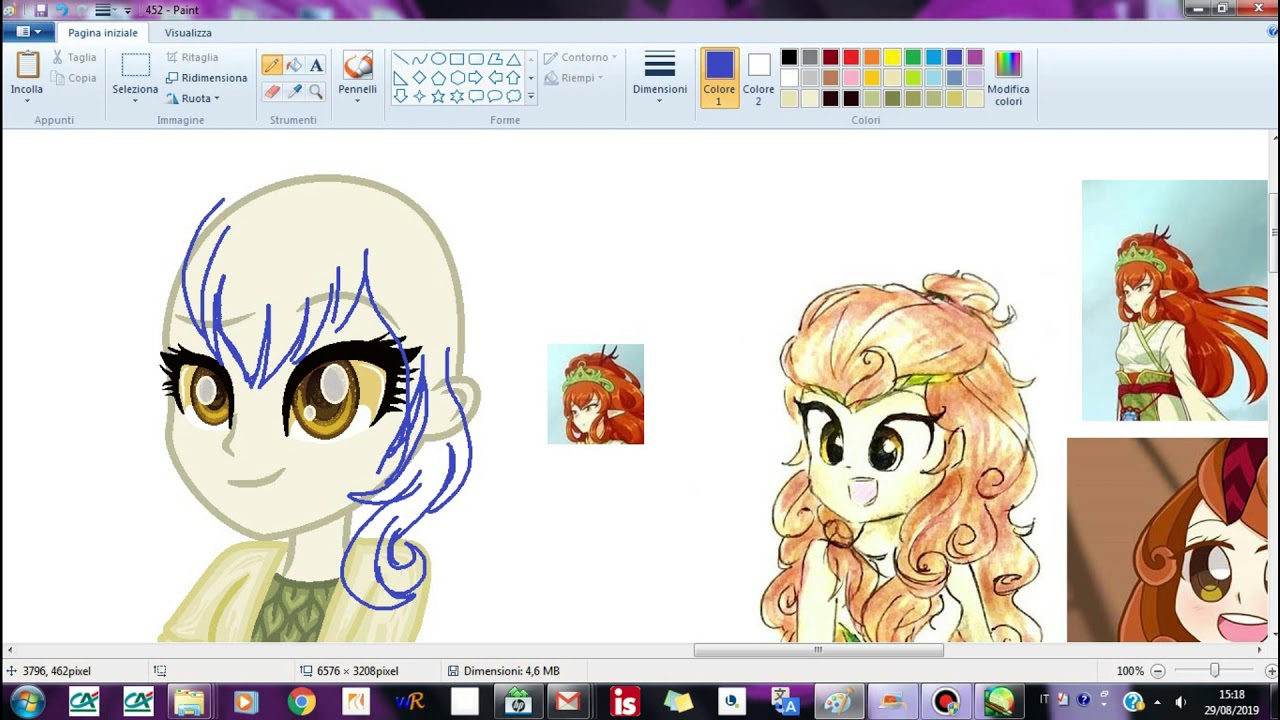Click the horizontal scrollbar thumb
The width and height of the screenshot is (1280, 720).
click(818, 650)
